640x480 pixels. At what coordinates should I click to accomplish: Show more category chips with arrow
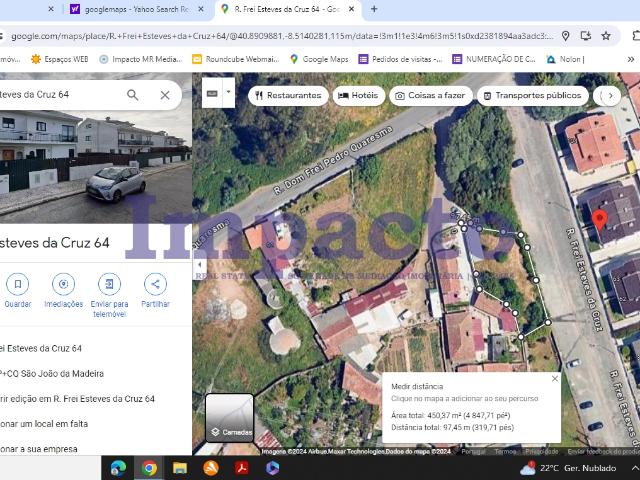611,96
